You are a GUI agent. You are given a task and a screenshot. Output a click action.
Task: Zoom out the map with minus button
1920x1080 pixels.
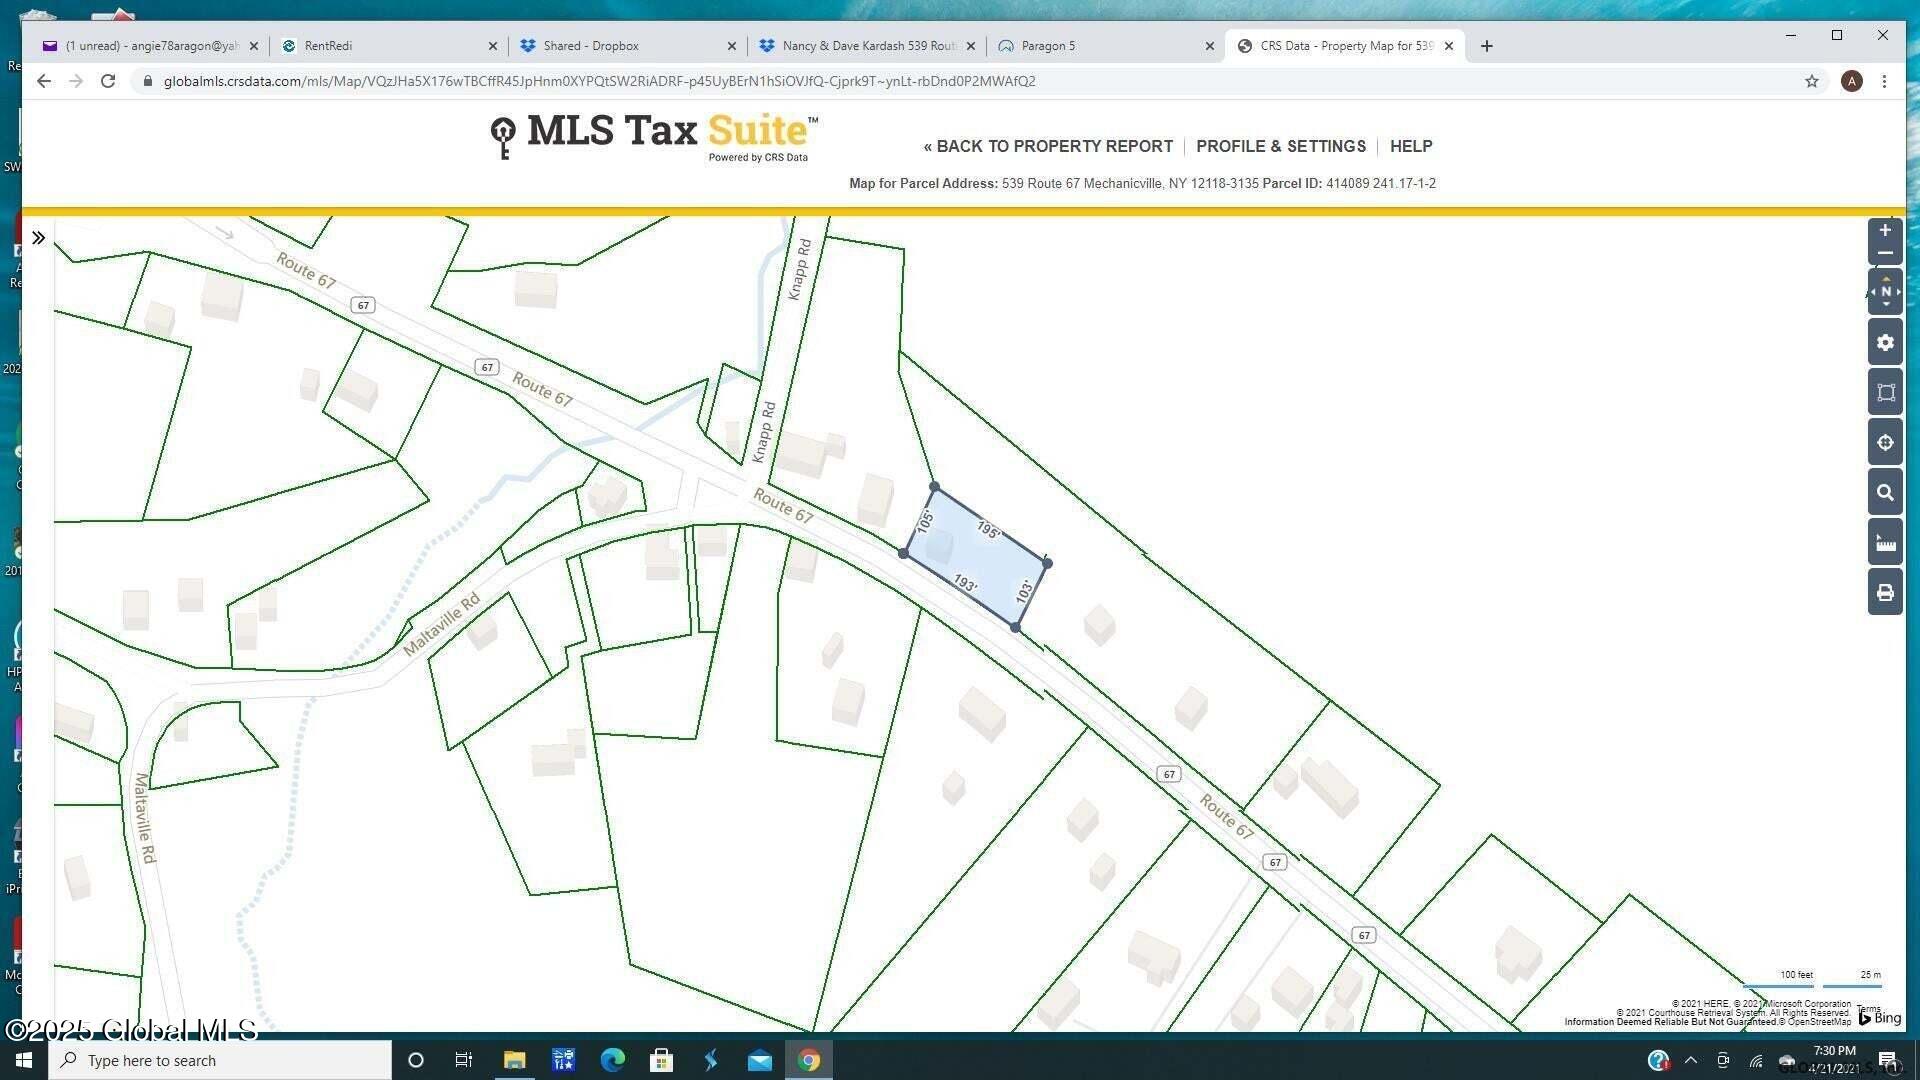tap(1884, 254)
